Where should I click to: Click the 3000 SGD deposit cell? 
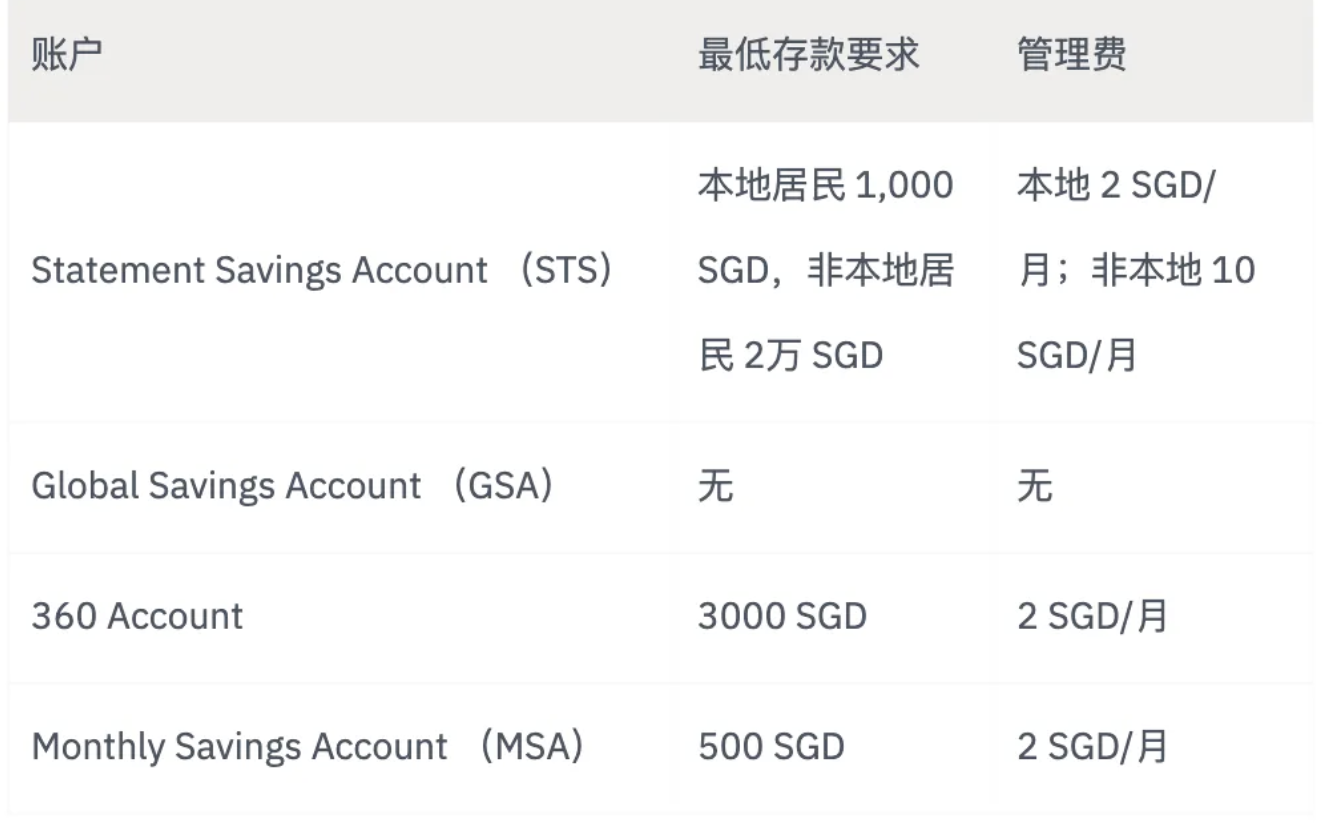click(x=782, y=616)
